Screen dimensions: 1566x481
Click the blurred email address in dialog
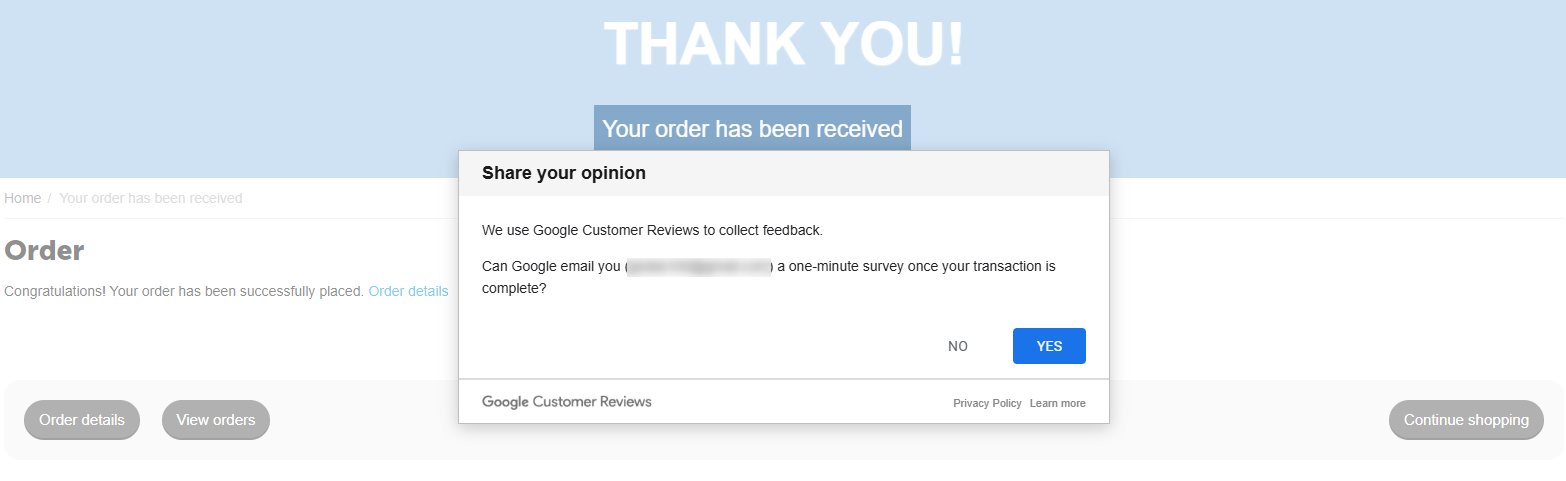(x=699, y=267)
